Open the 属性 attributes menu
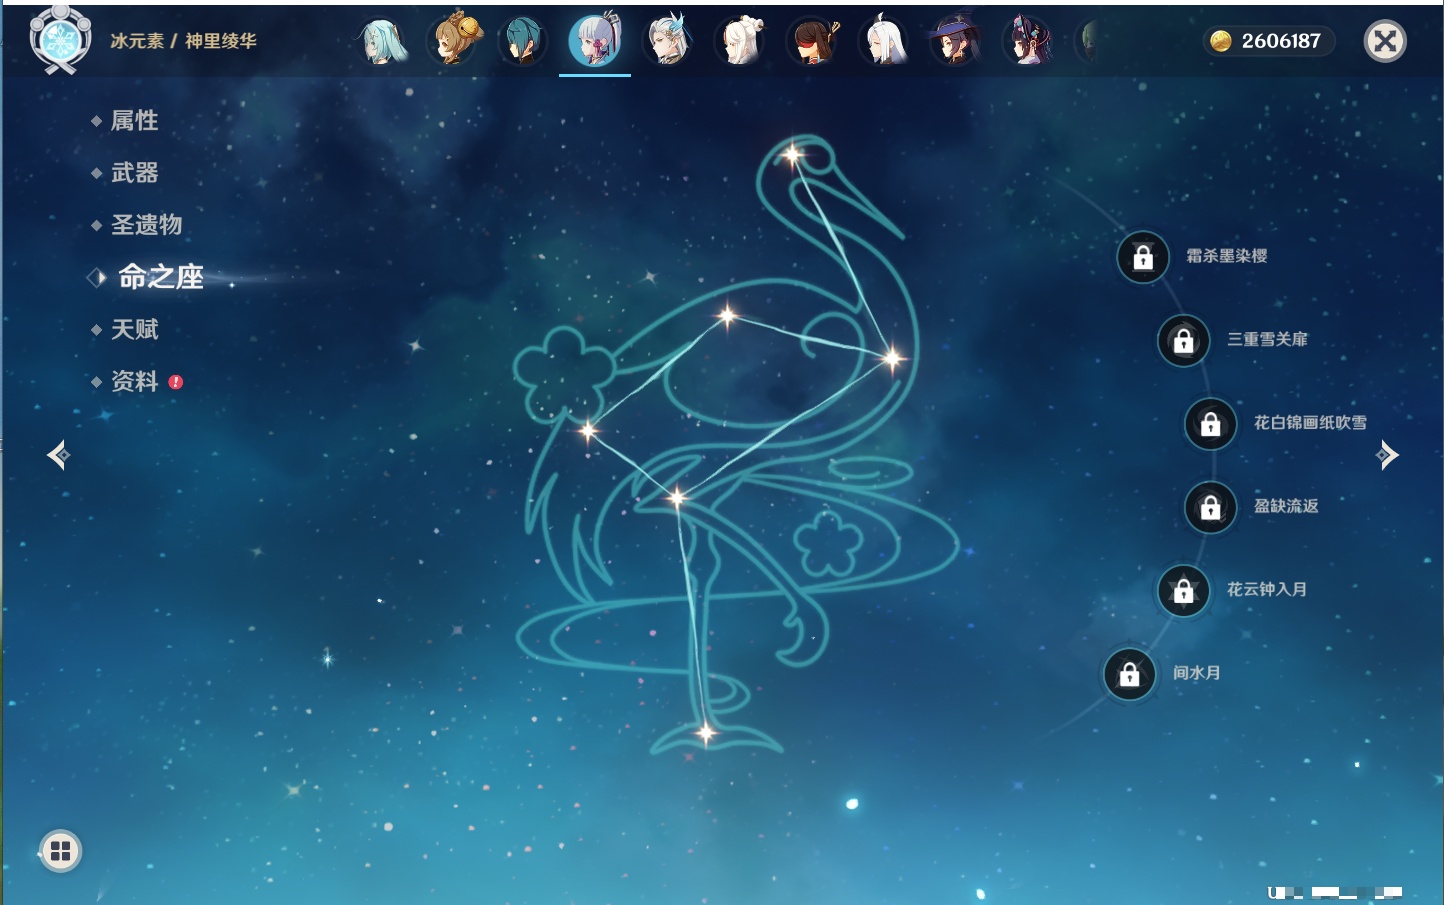 point(134,121)
